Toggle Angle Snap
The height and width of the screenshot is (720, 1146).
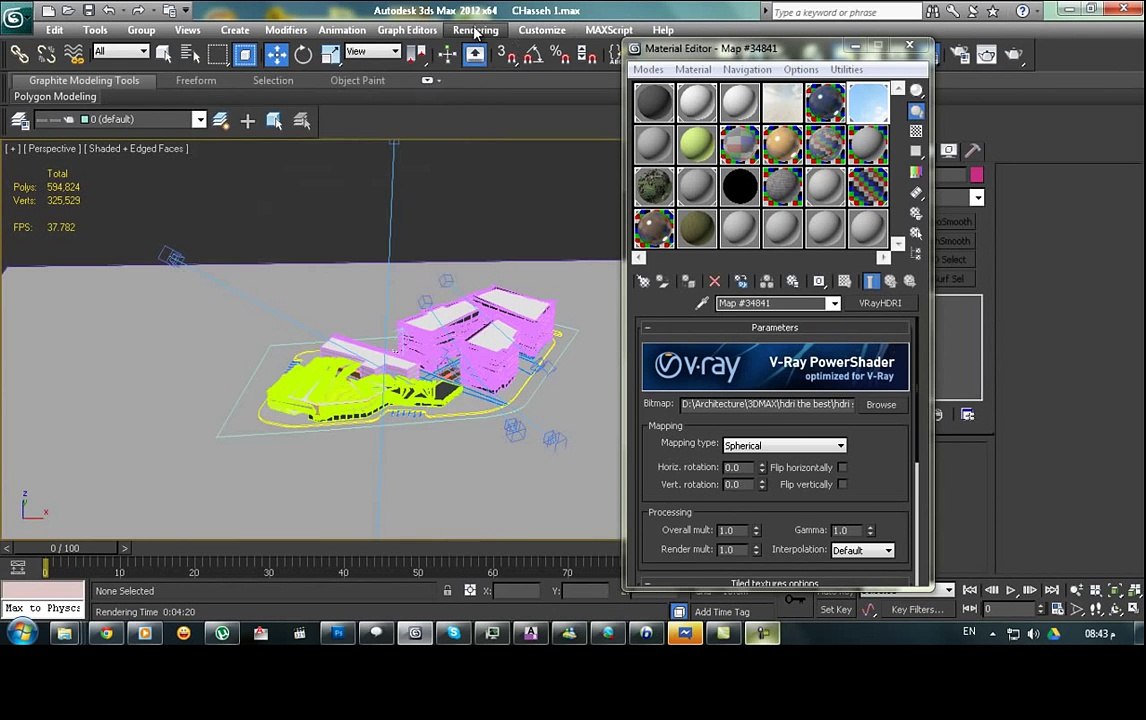[x=534, y=54]
